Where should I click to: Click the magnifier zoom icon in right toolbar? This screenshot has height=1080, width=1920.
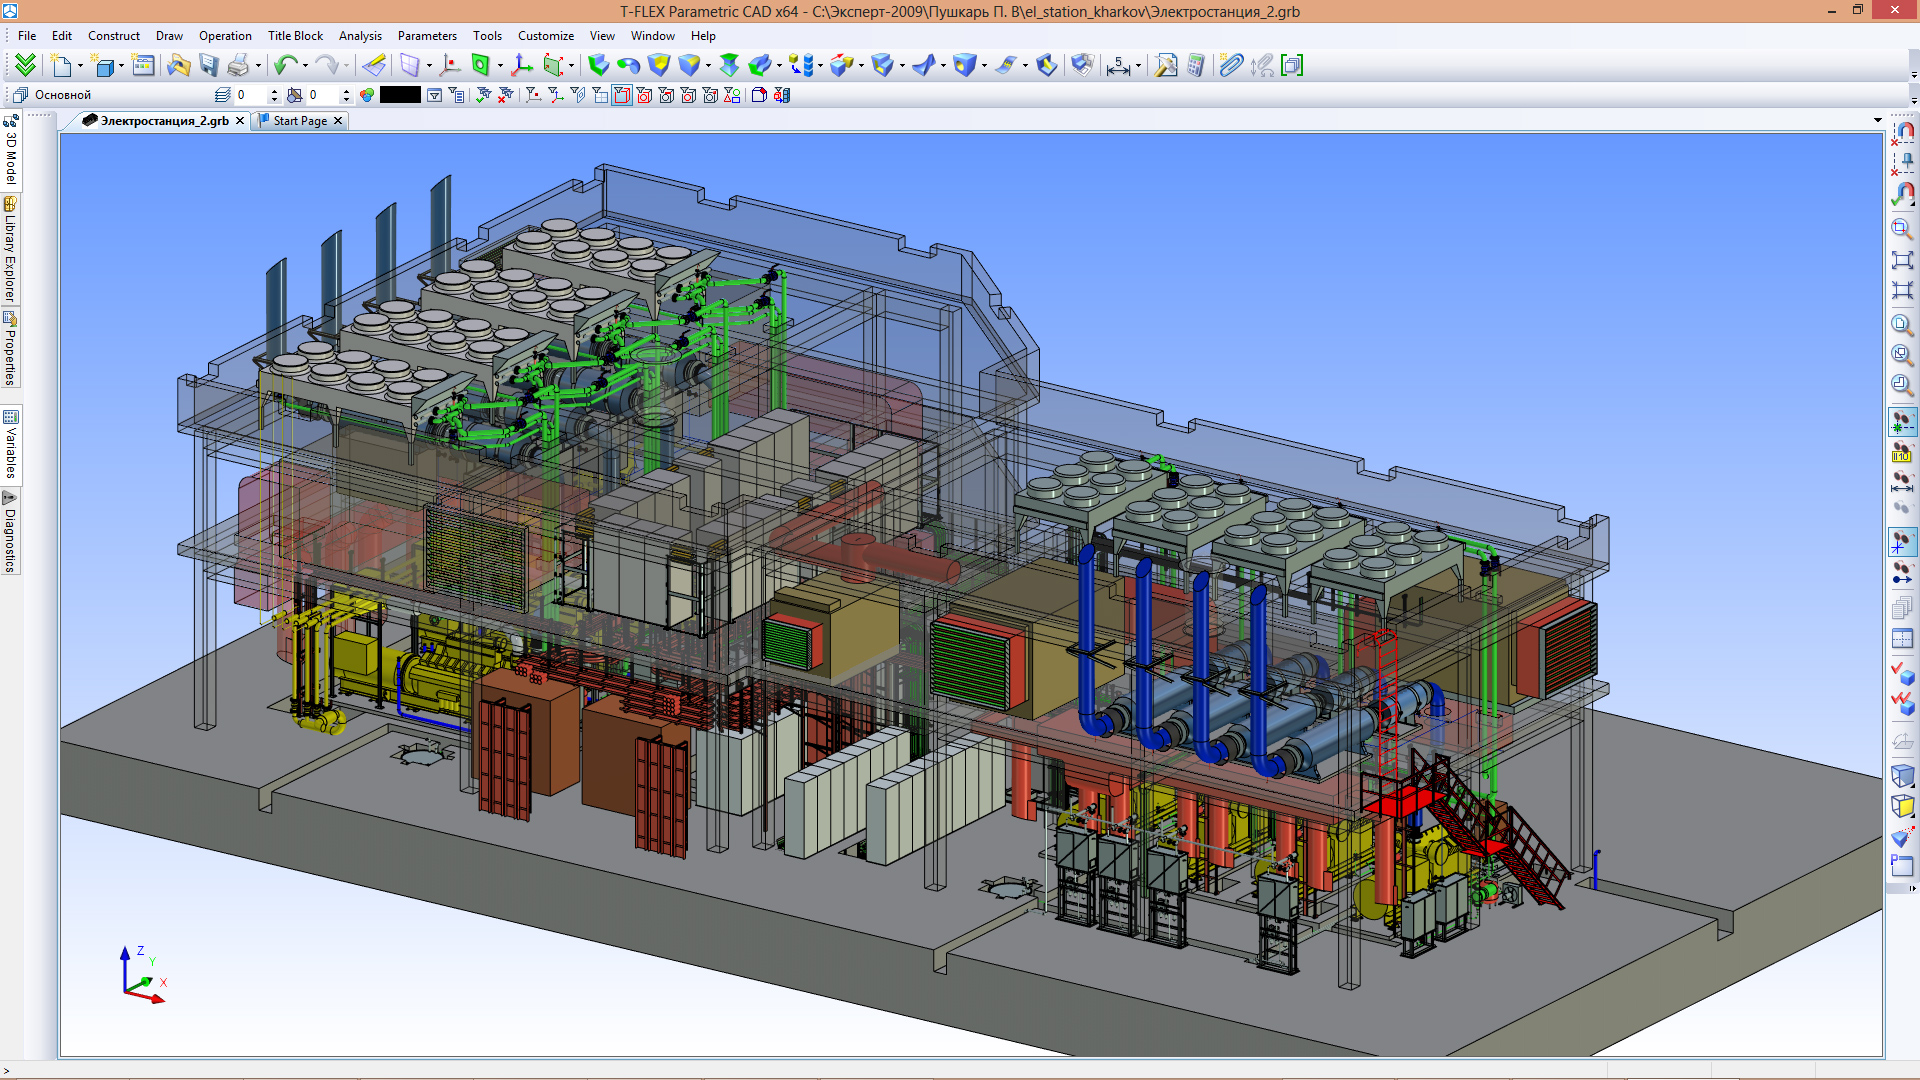tap(1902, 230)
